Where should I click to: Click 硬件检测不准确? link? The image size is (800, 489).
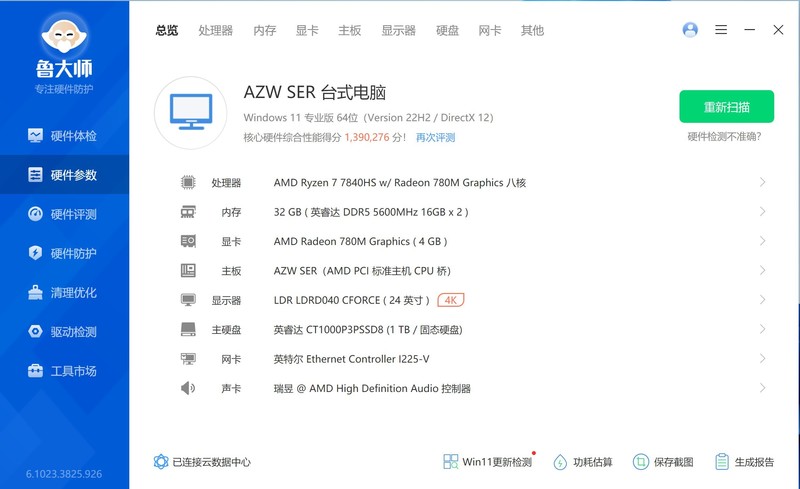tap(724, 136)
